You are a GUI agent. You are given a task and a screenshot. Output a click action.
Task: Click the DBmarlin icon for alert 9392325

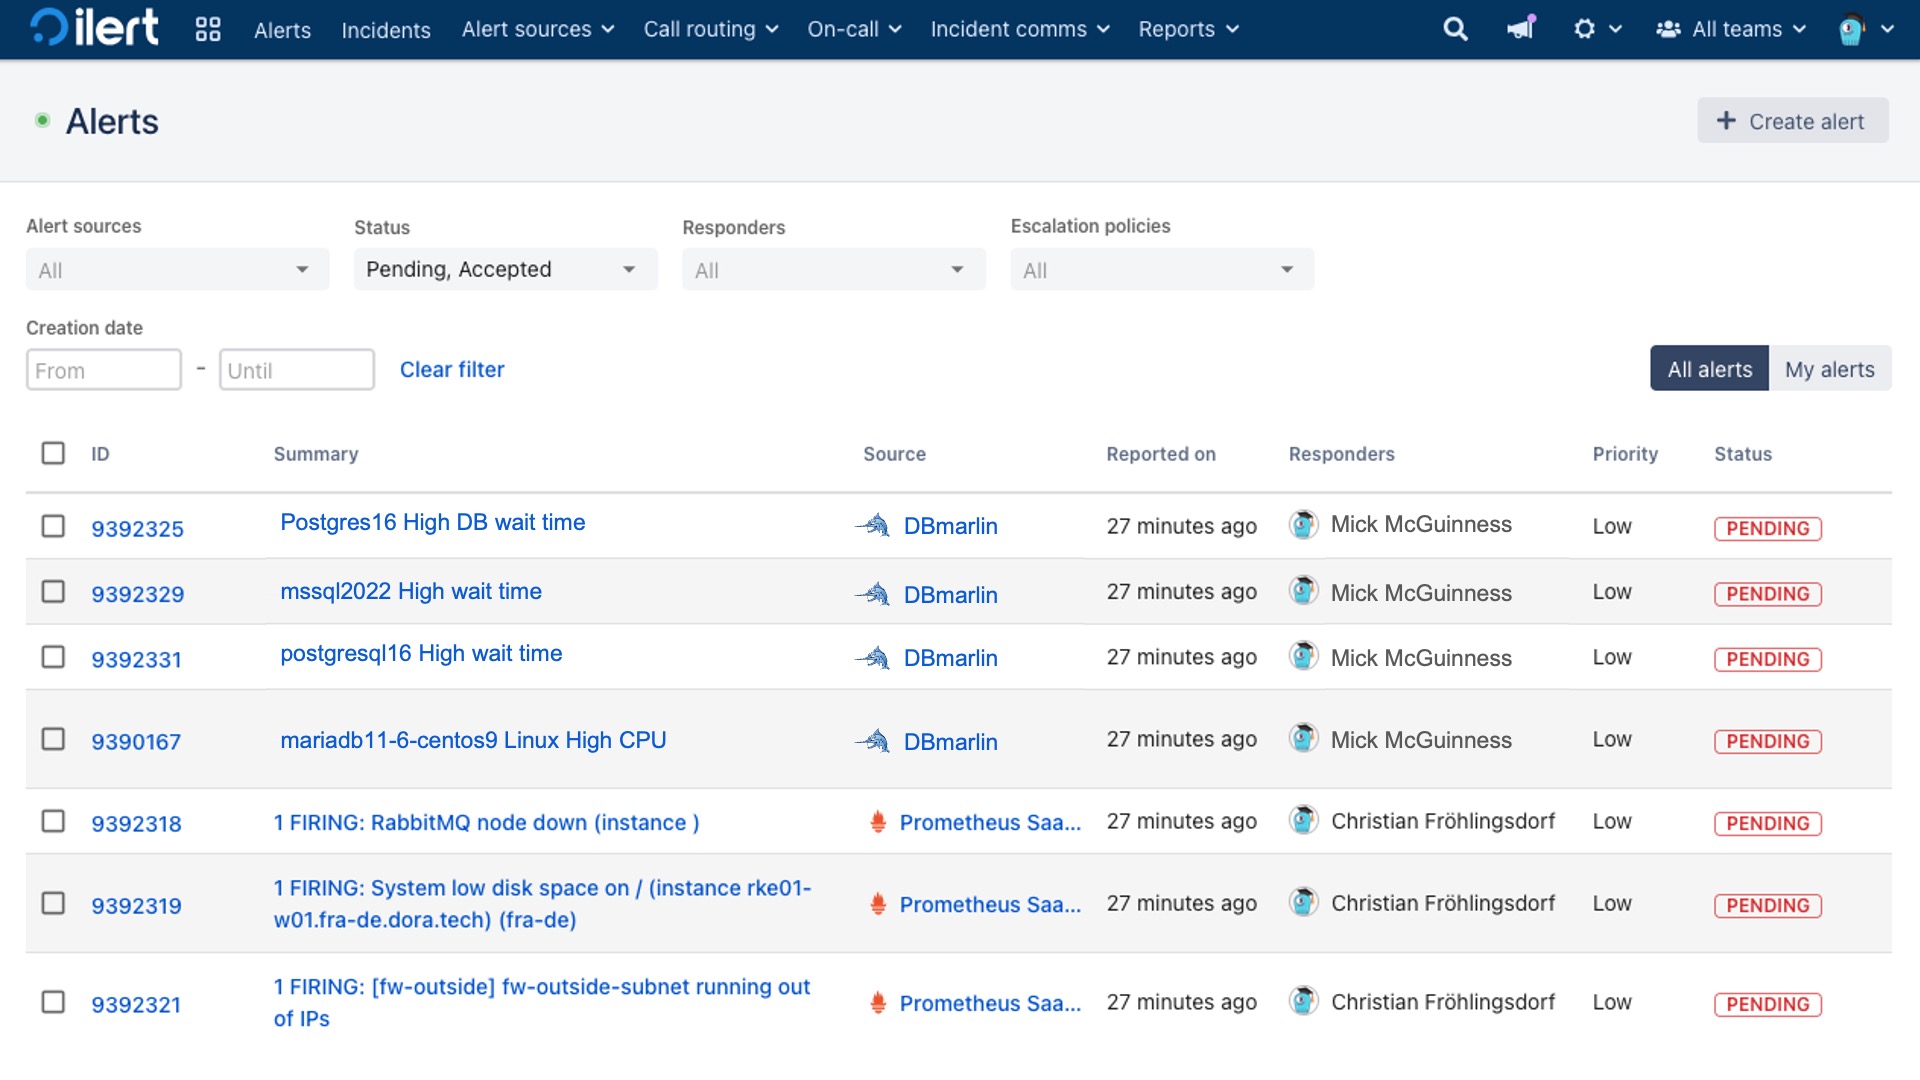(873, 525)
